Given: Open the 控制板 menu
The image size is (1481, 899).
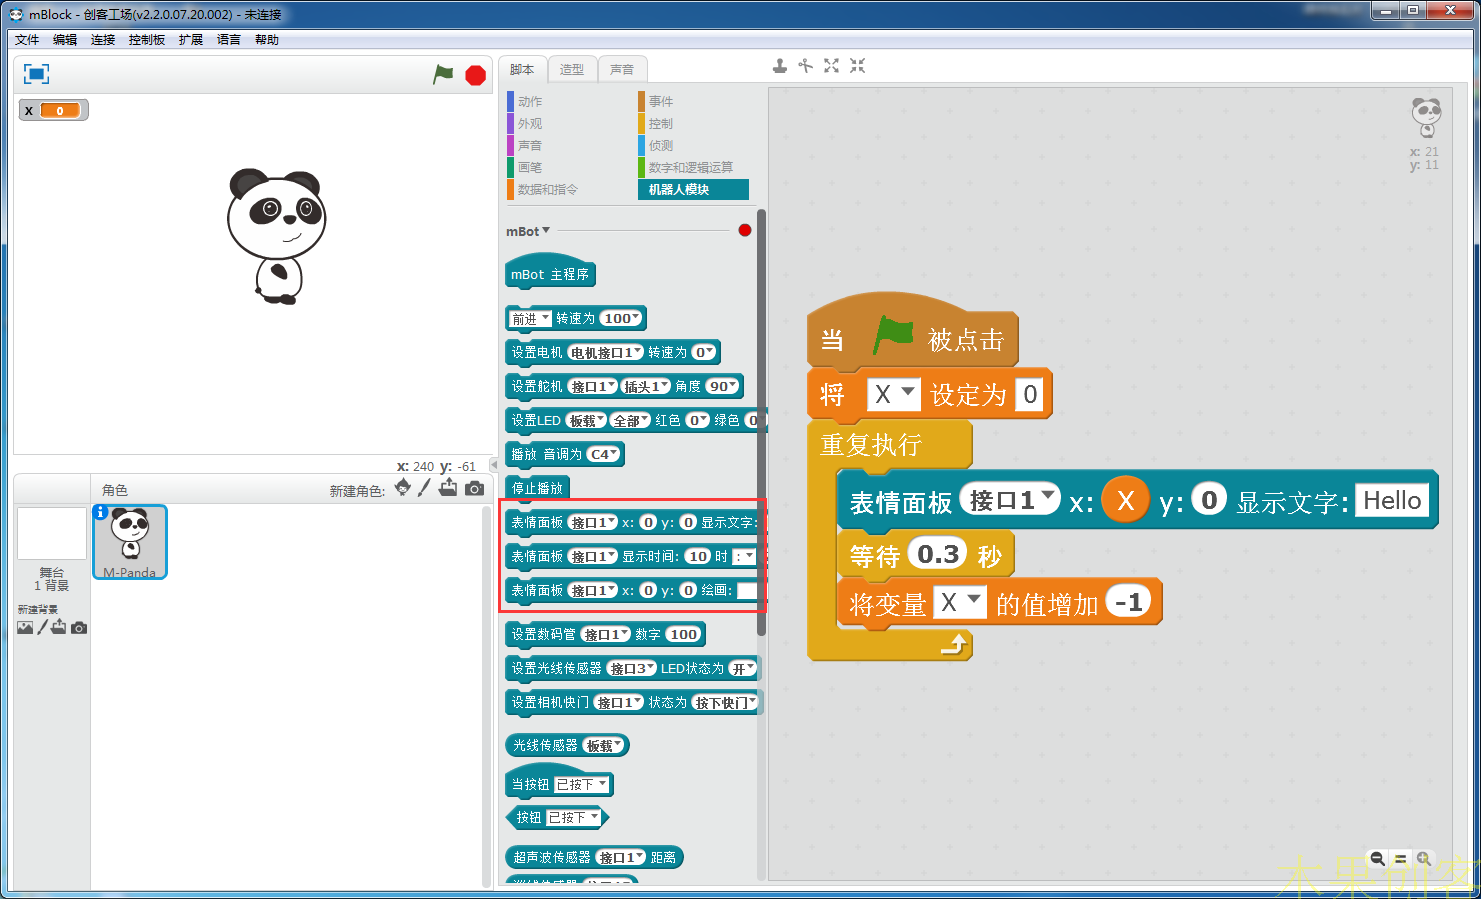Looking at the screenshot, I should [147, 39].
